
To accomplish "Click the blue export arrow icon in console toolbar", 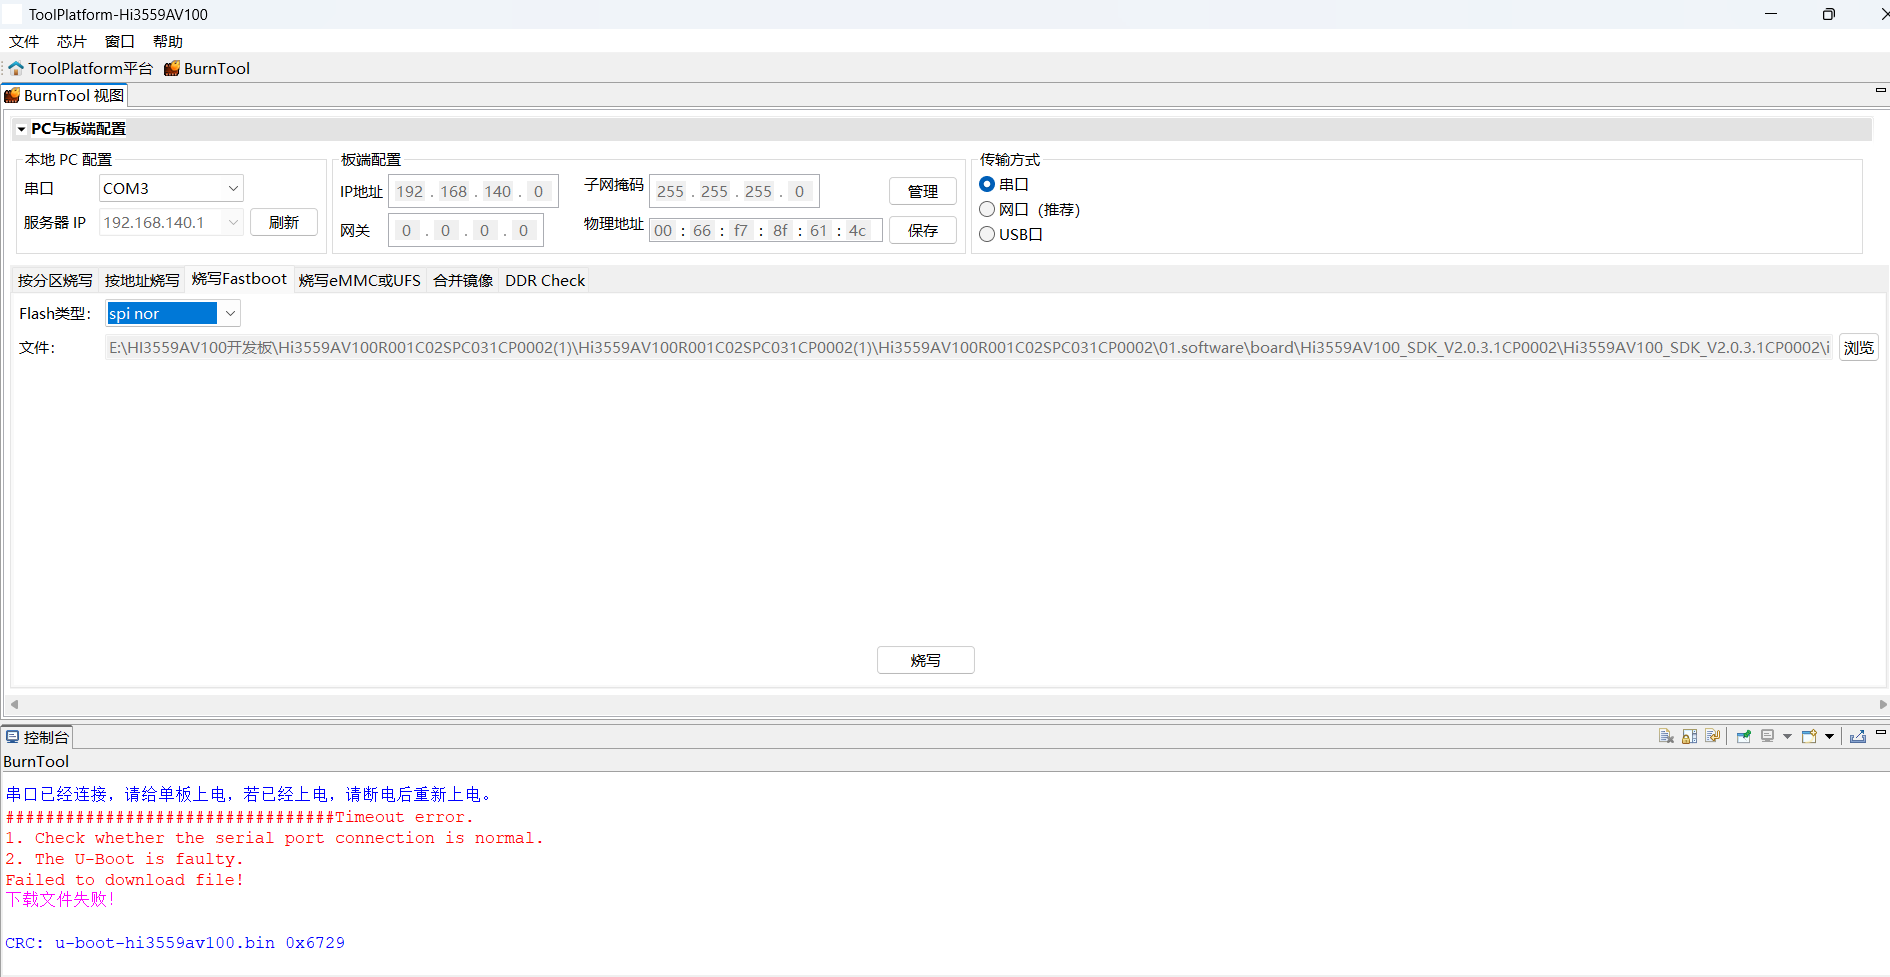I will 1858,737.
